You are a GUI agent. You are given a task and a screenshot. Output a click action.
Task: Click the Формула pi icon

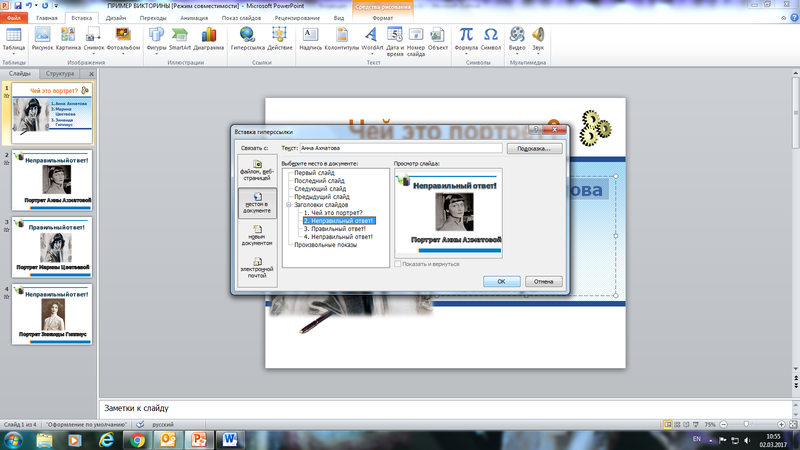(466, 39)
